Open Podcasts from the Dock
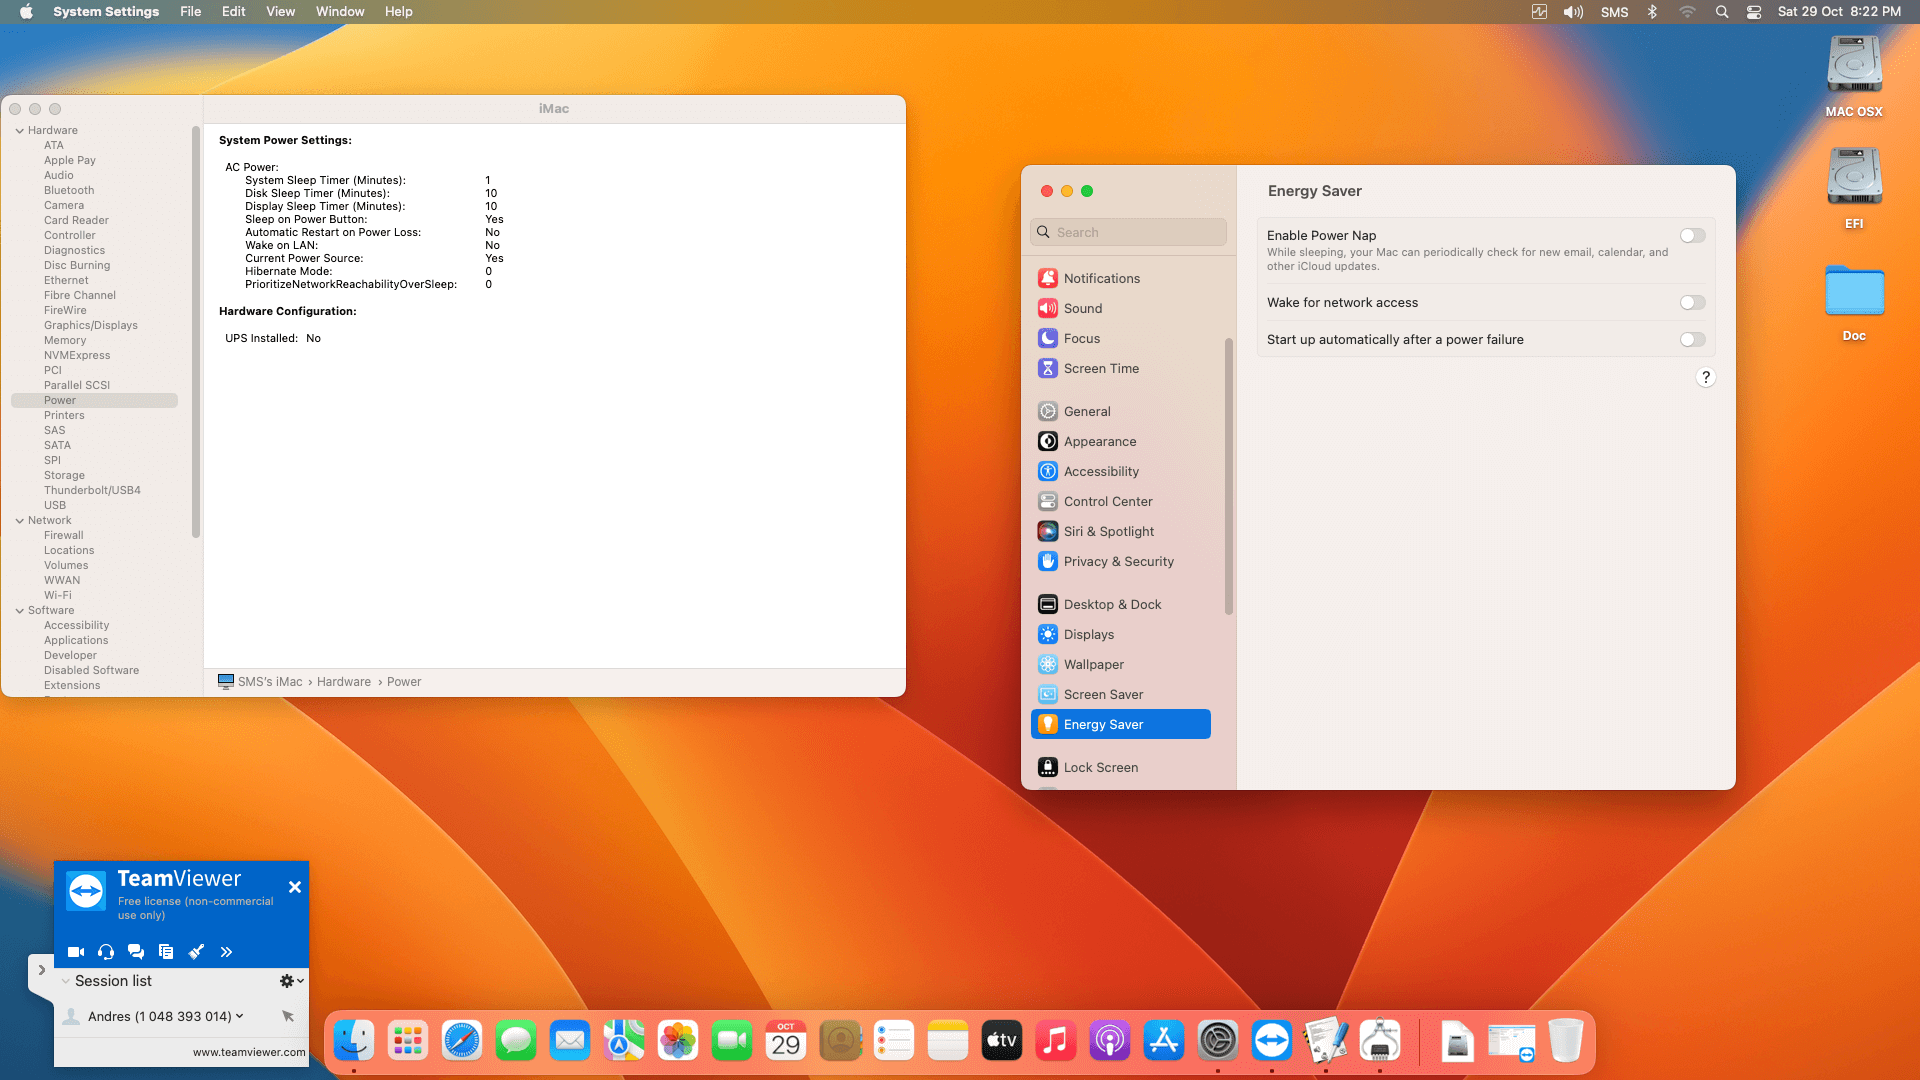This screenshot has height=1080, width=1920. [1110, 1041]
